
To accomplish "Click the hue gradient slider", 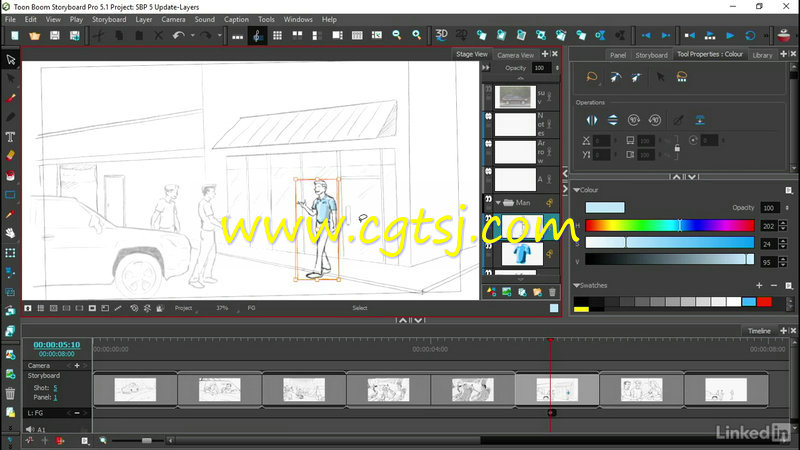I will pyautogui.click(x=669, y=225).
